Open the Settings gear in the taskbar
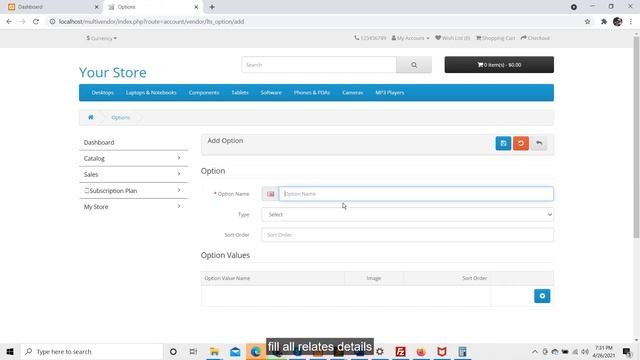 click(x=380, y=351)
